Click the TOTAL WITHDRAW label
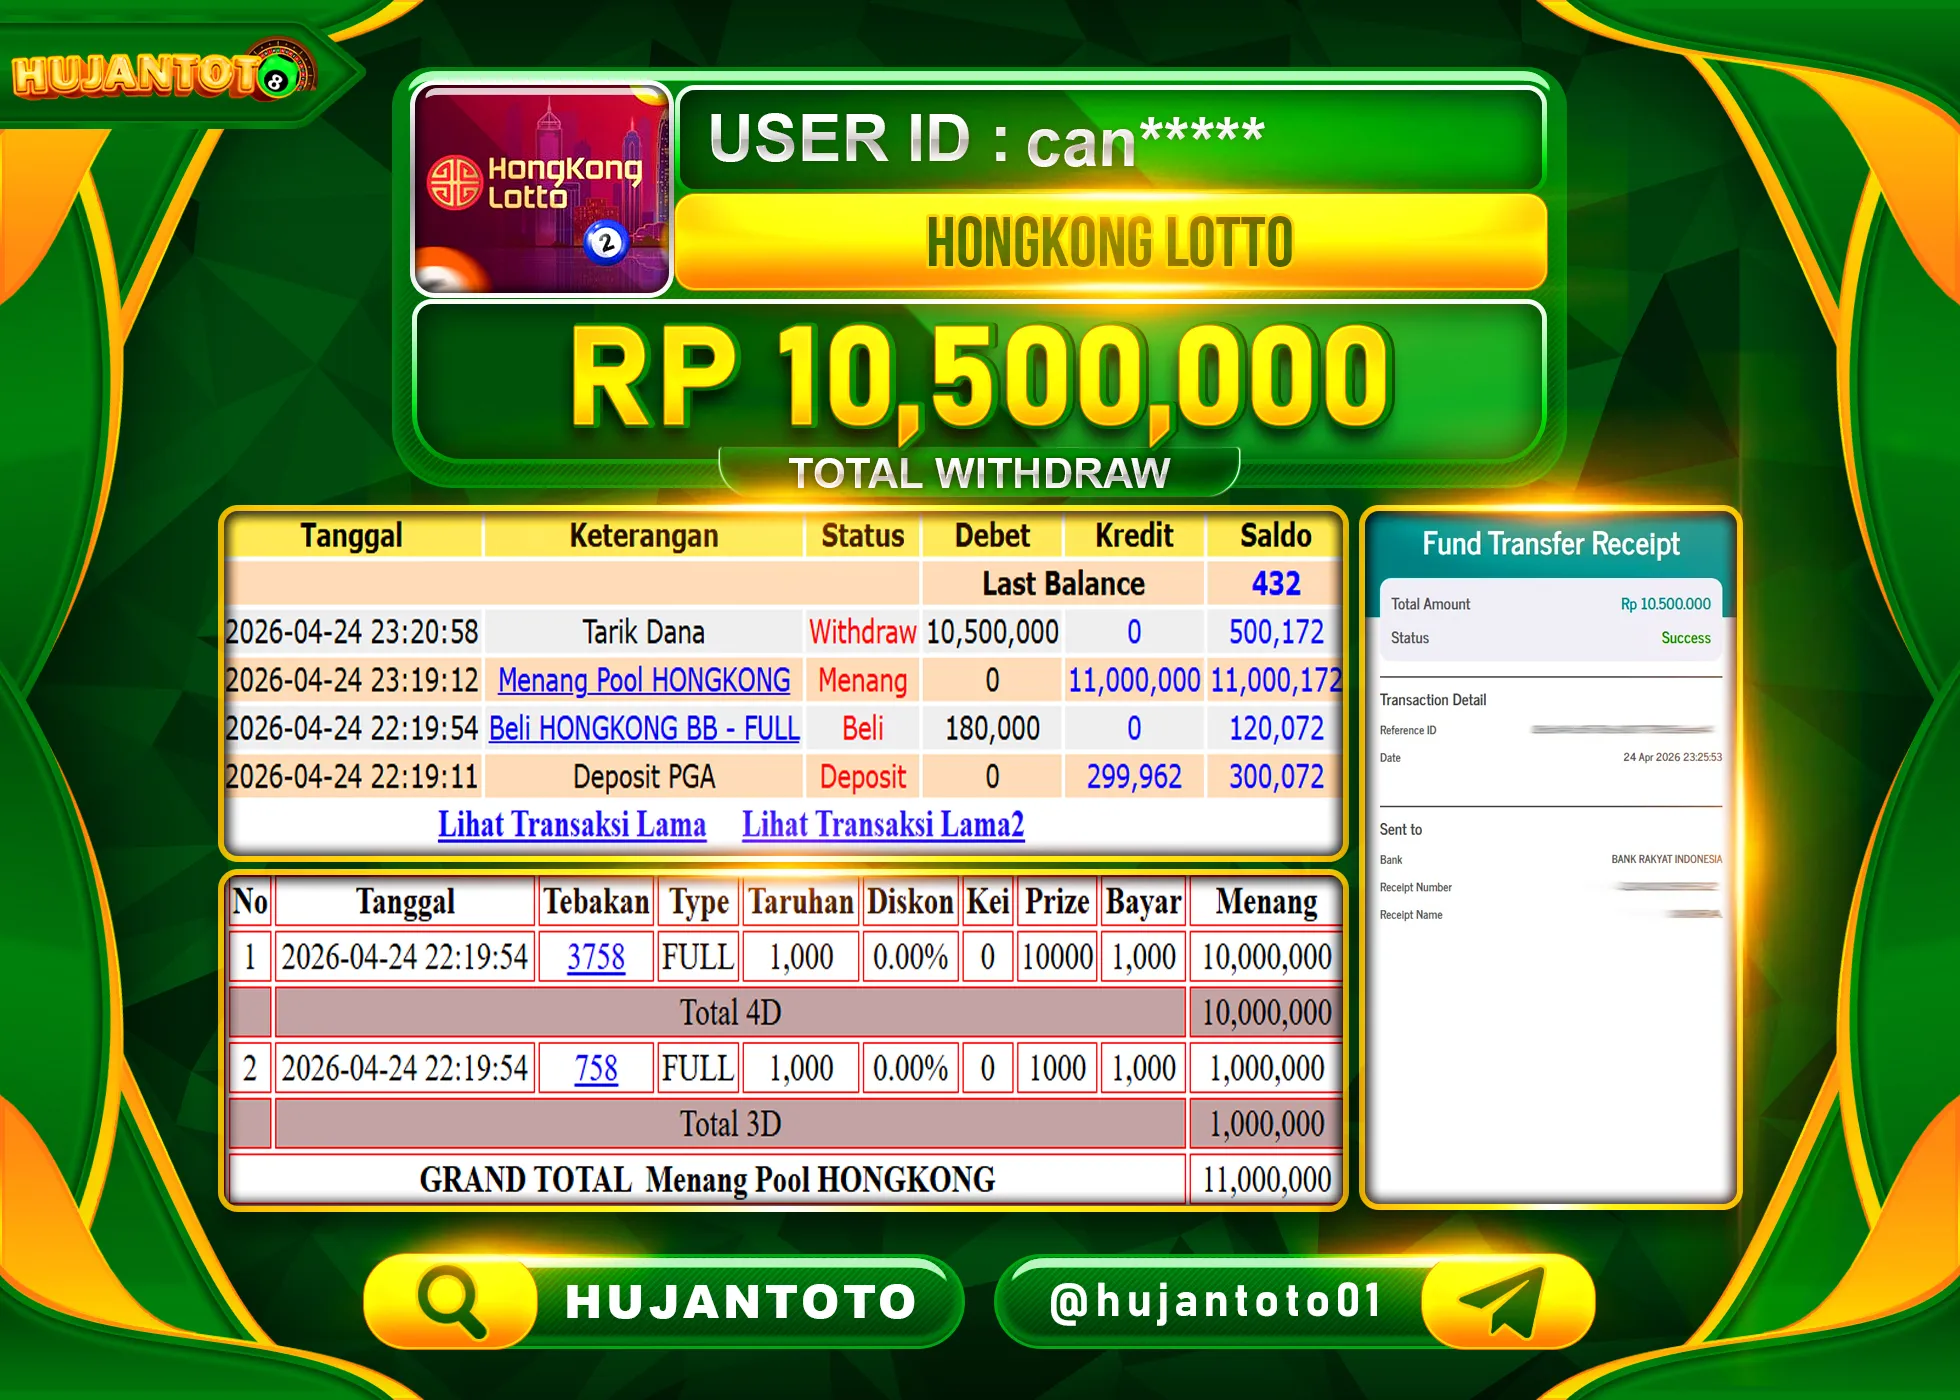This screenshot has height=1400, width=1960. (x=979, y=470)
